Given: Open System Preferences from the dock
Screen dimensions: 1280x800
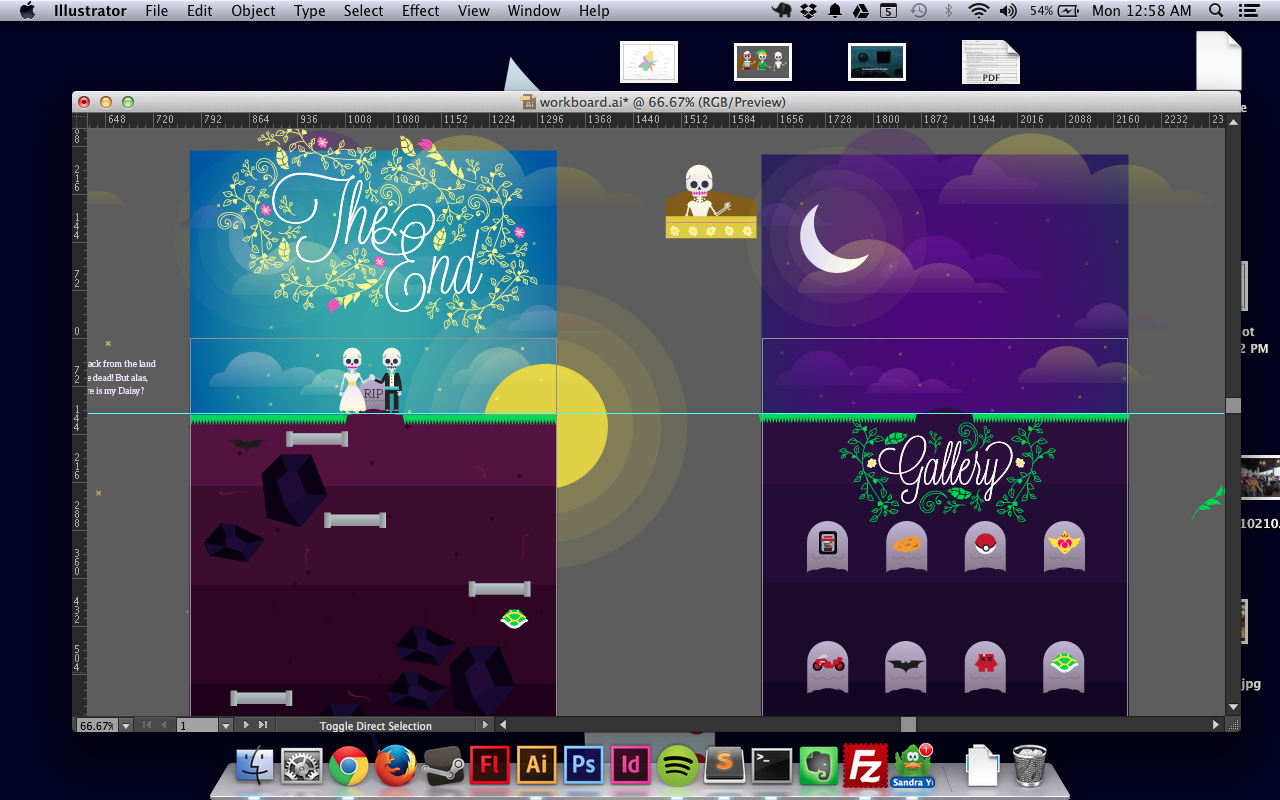Looking at the screenshot, I should [x=301, y=766].
